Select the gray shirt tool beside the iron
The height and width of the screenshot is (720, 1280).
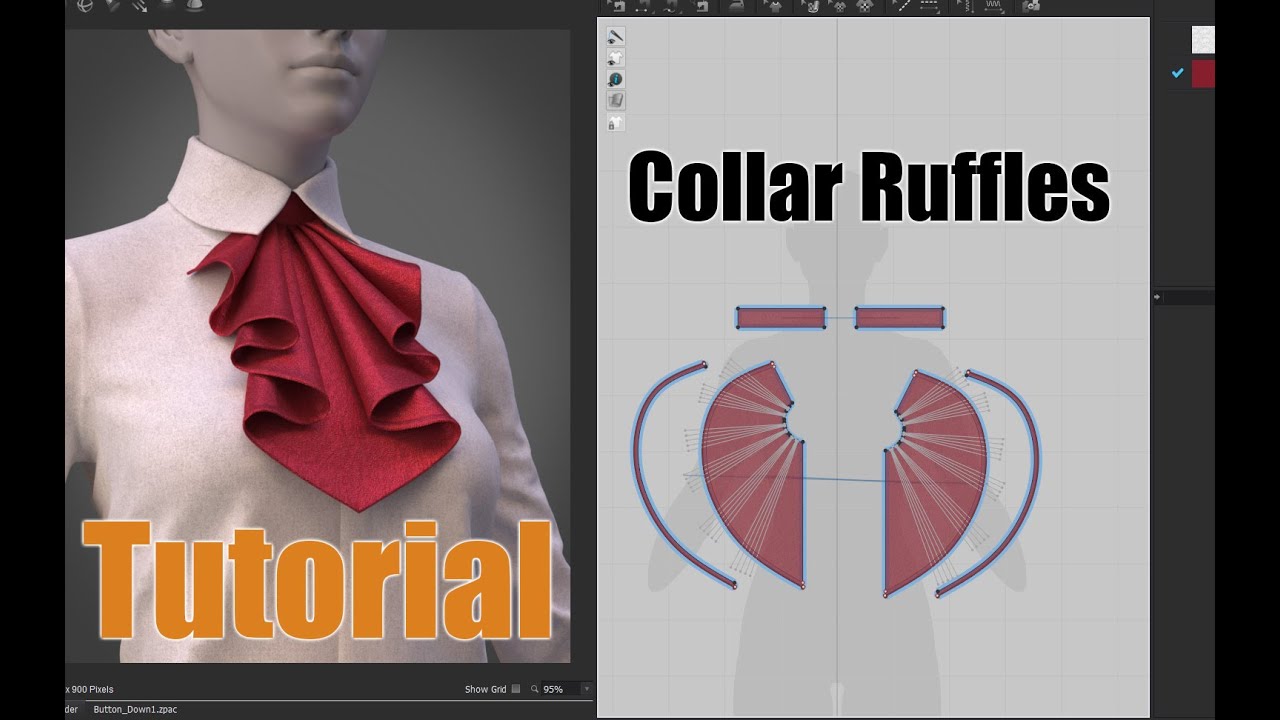tap(773, 6)
